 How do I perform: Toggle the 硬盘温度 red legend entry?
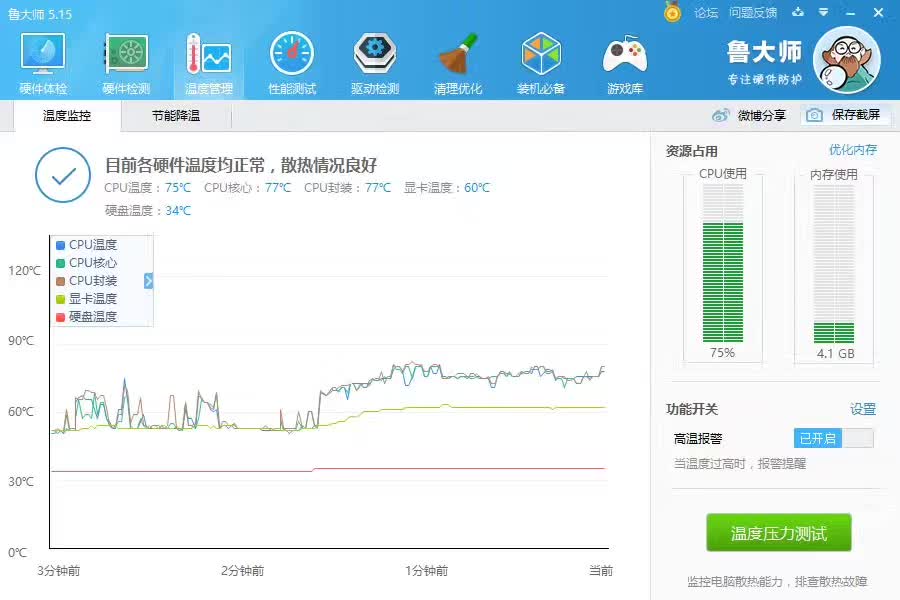coord(87,316)
